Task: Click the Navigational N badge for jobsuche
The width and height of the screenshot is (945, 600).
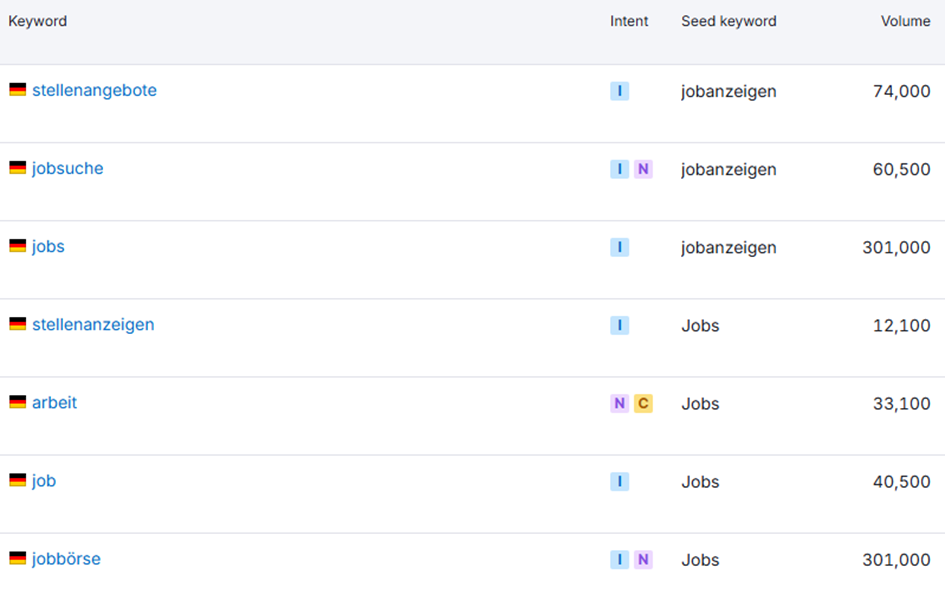Action: 643,169
